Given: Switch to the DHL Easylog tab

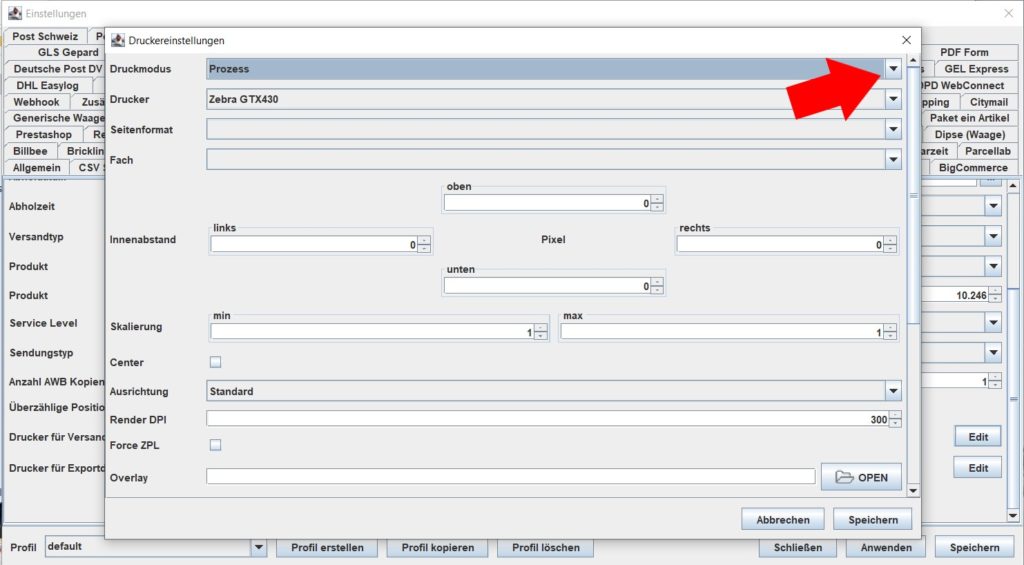Looking at the screenshot, I should [x=47, y=85].
